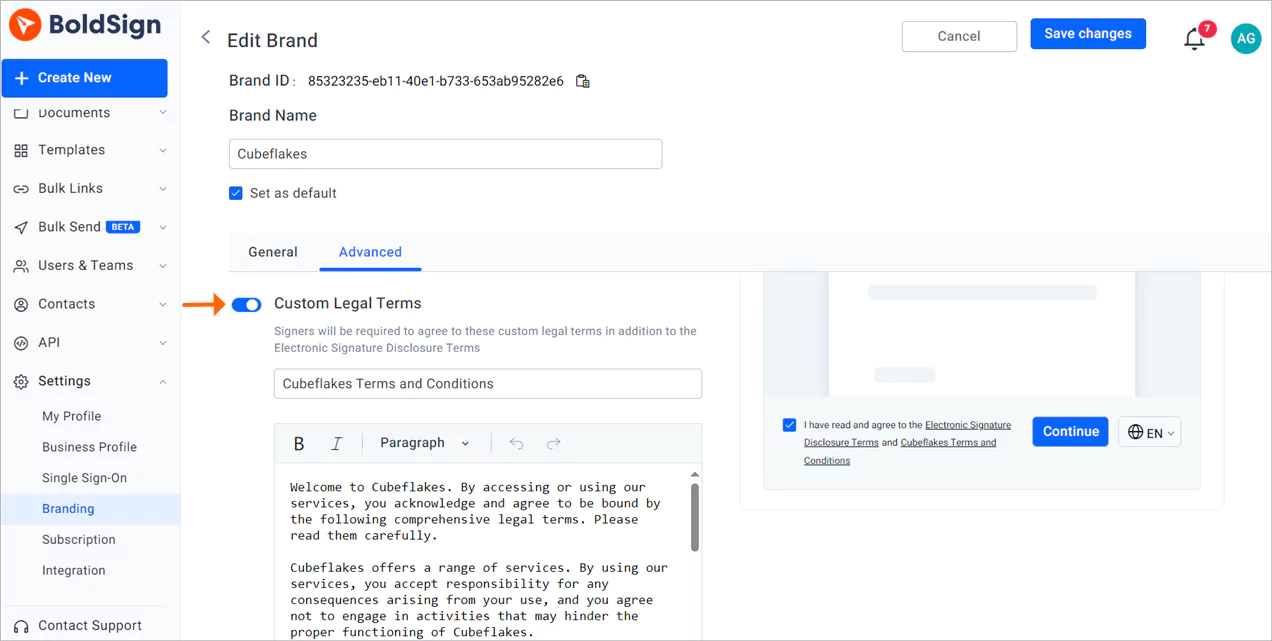
Task: Expand the Documents menu chevron
Action: tap(163, 113)
